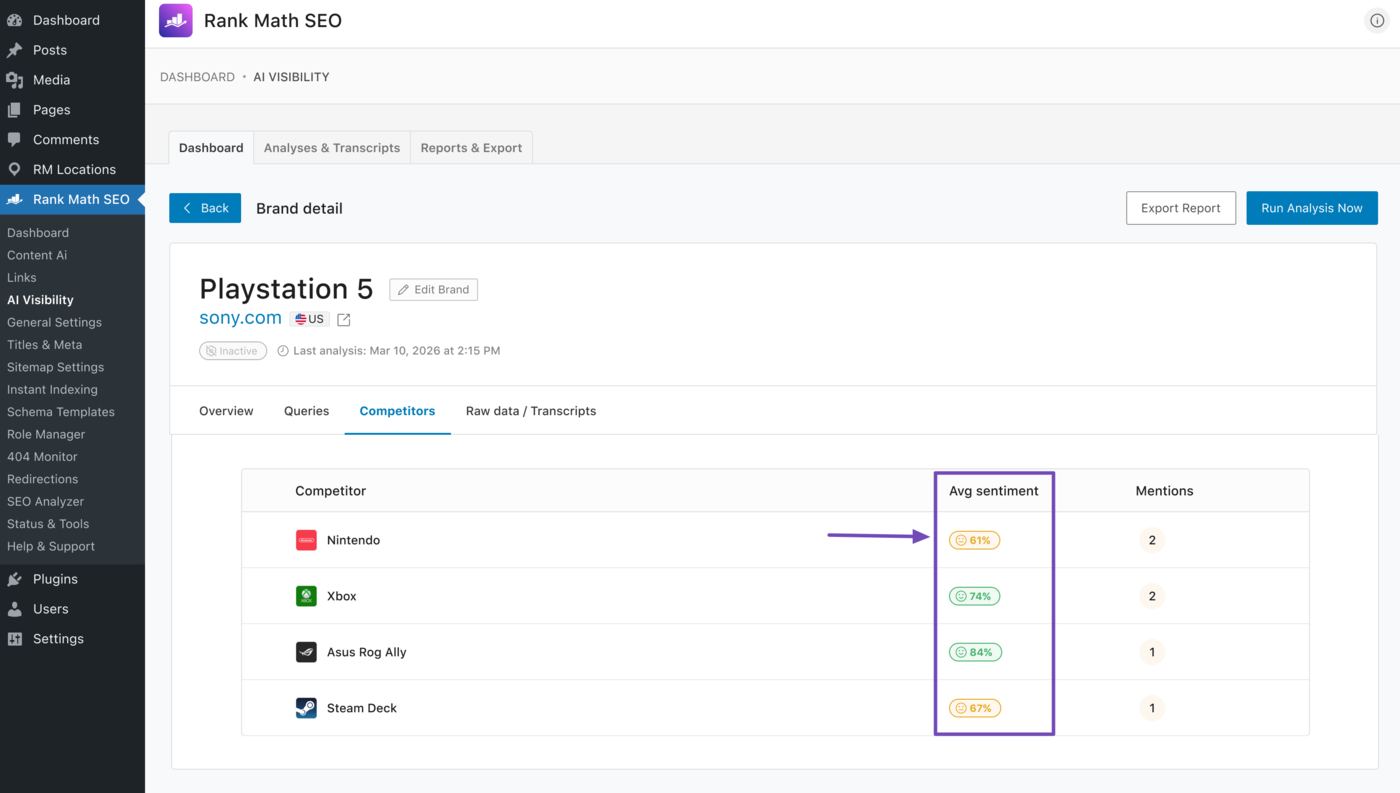Open Status & Tools in sidebar submenu
The height and width of the screenshot is (793, 1400).
pyautogui.click(x=48, y=524)
